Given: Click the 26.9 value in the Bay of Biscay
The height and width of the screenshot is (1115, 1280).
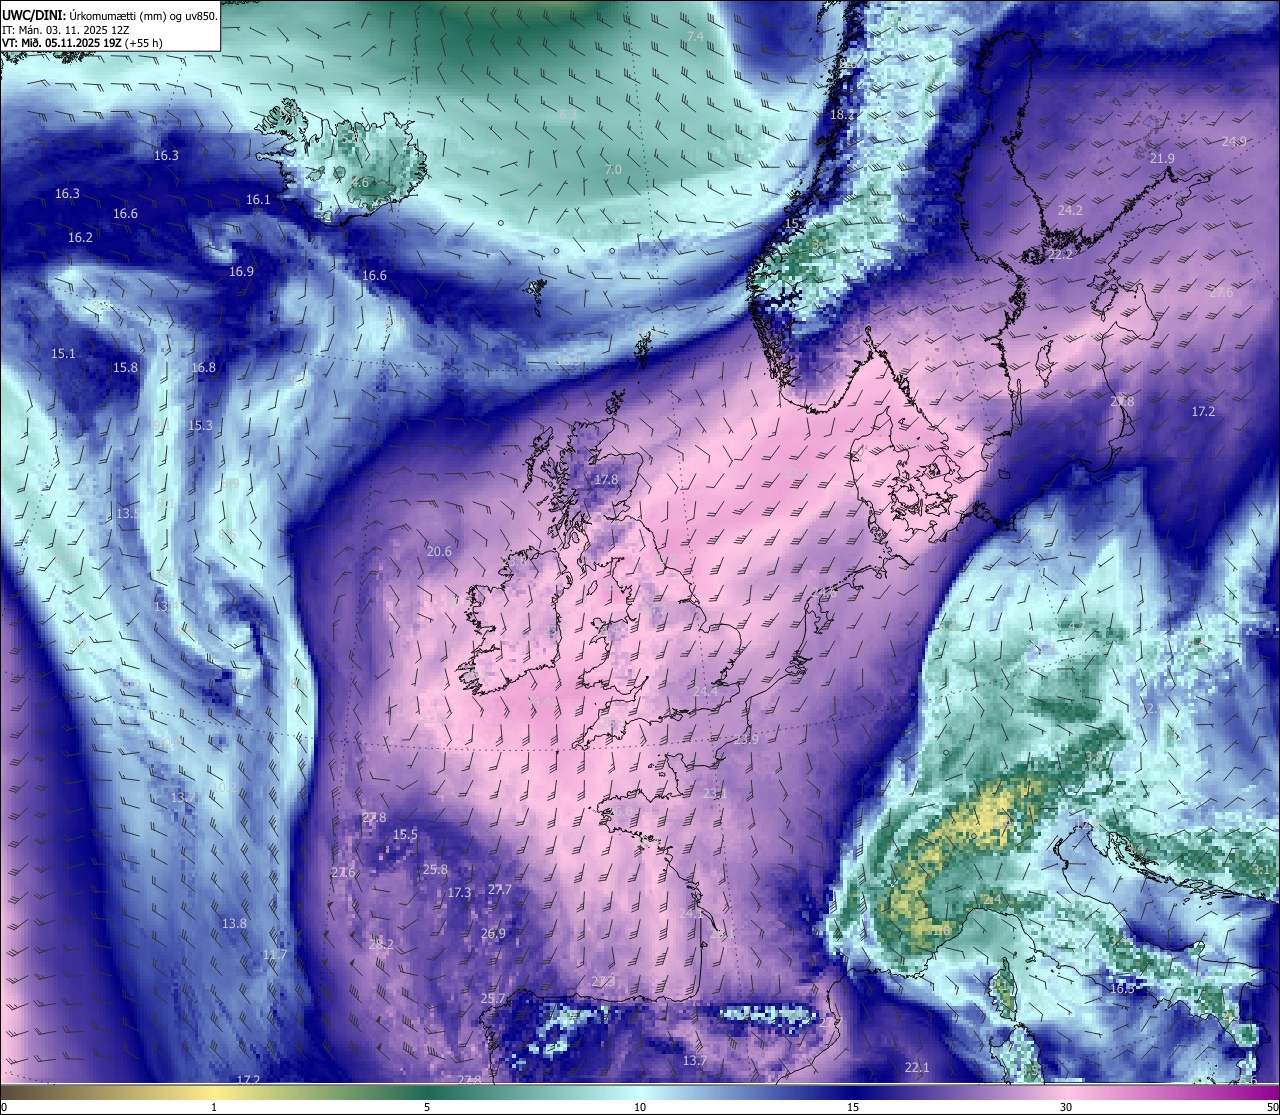Looking at the screenshot, I should tap(493, 933).
